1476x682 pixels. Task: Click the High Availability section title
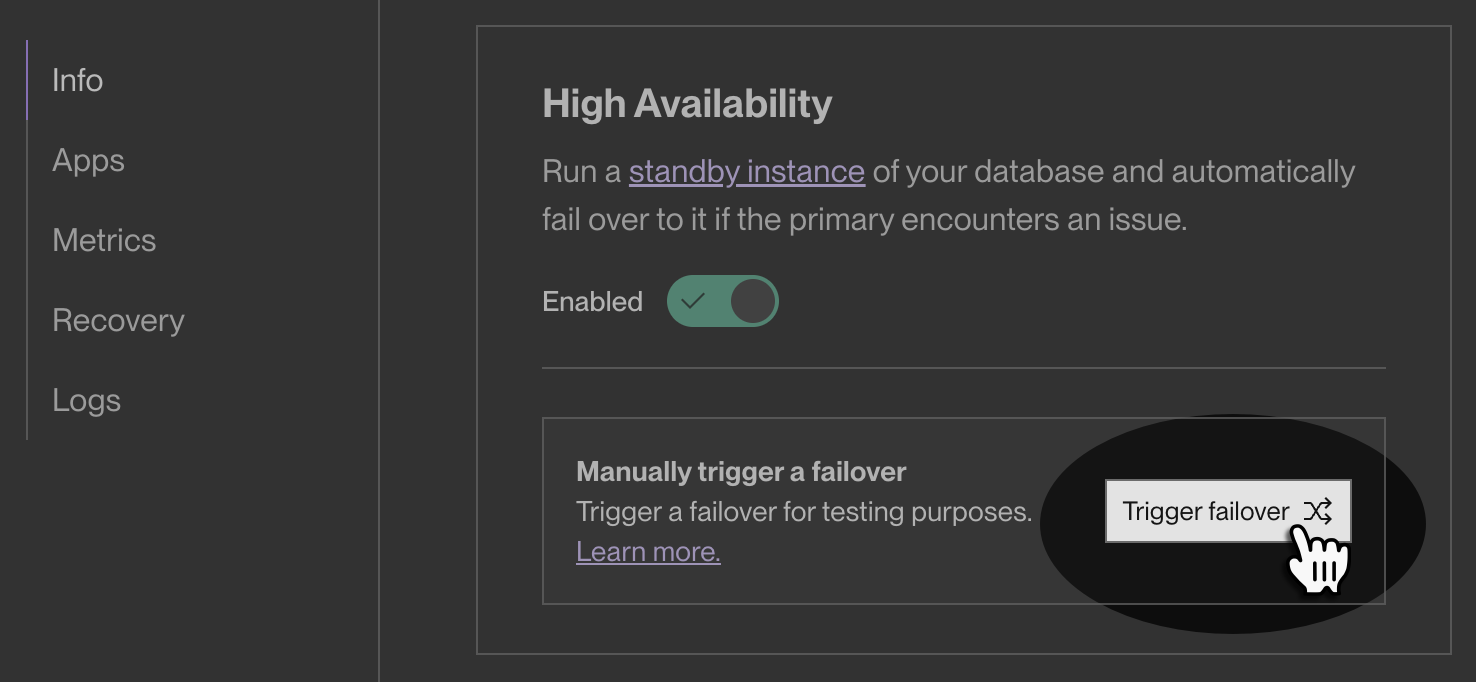click(687, 102)
